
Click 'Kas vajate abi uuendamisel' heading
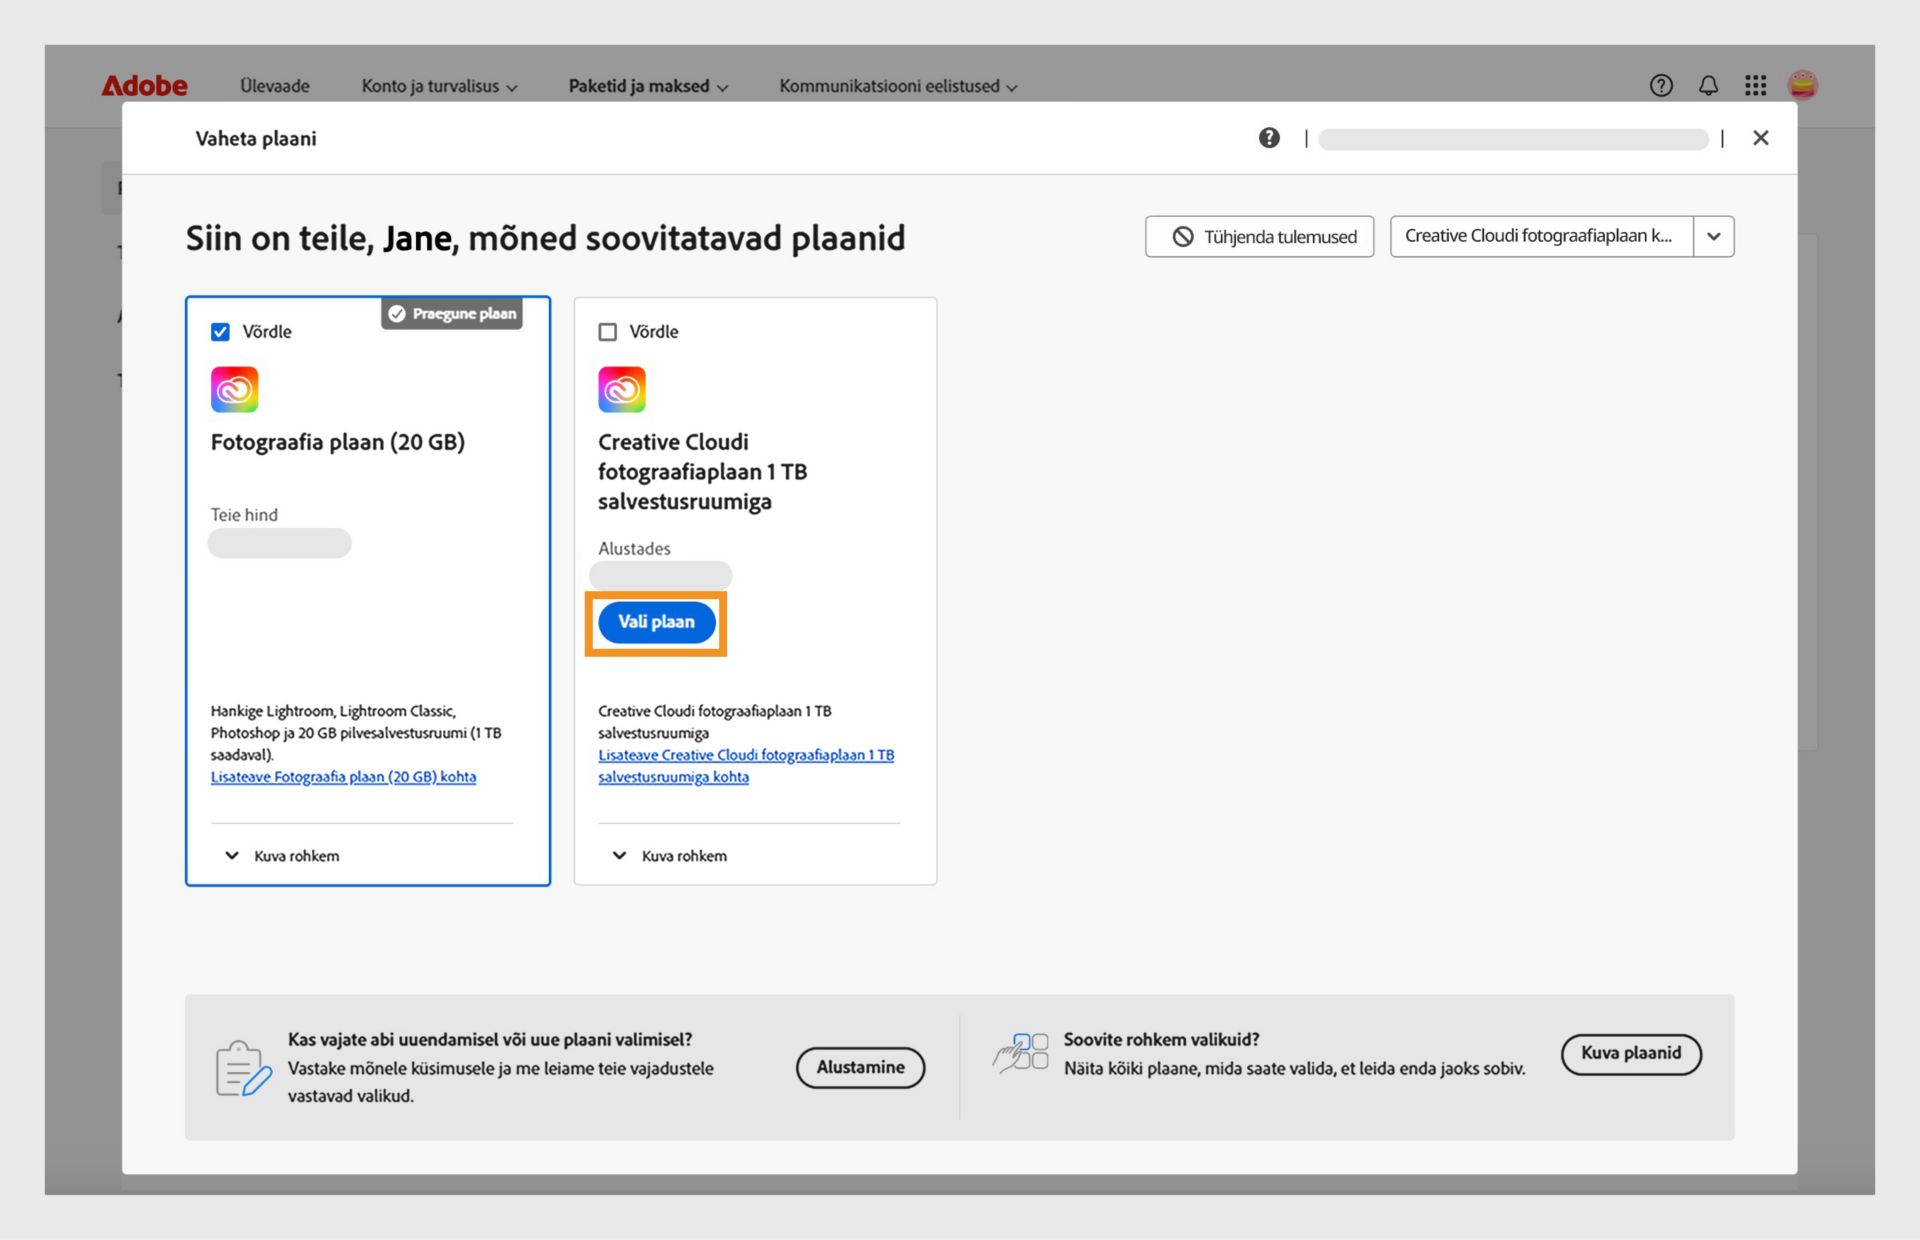(490, 1040)
